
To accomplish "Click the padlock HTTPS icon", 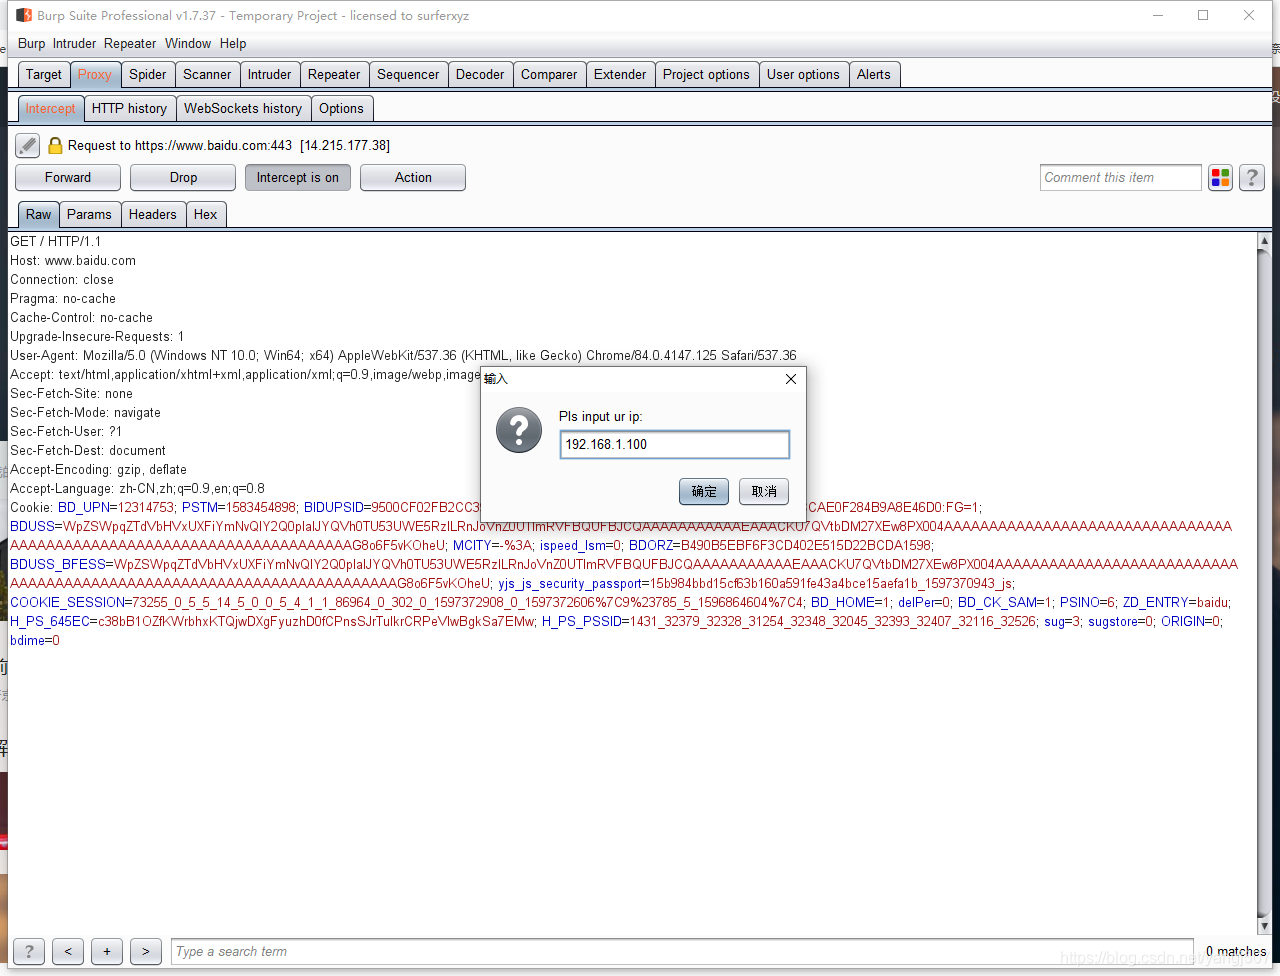I will (x=56, y=146).
